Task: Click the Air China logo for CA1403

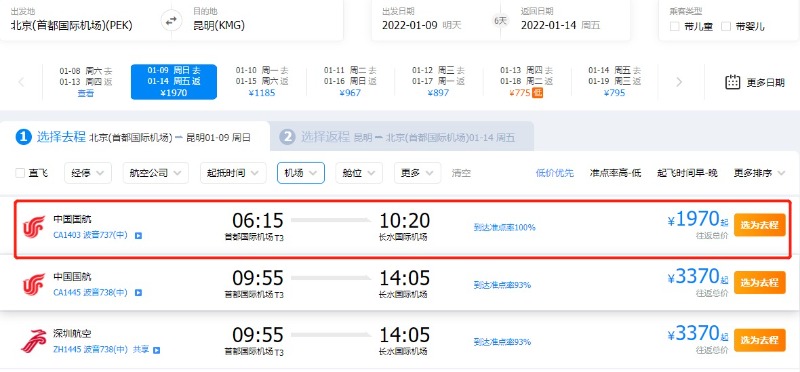Action: click(34, 227)
